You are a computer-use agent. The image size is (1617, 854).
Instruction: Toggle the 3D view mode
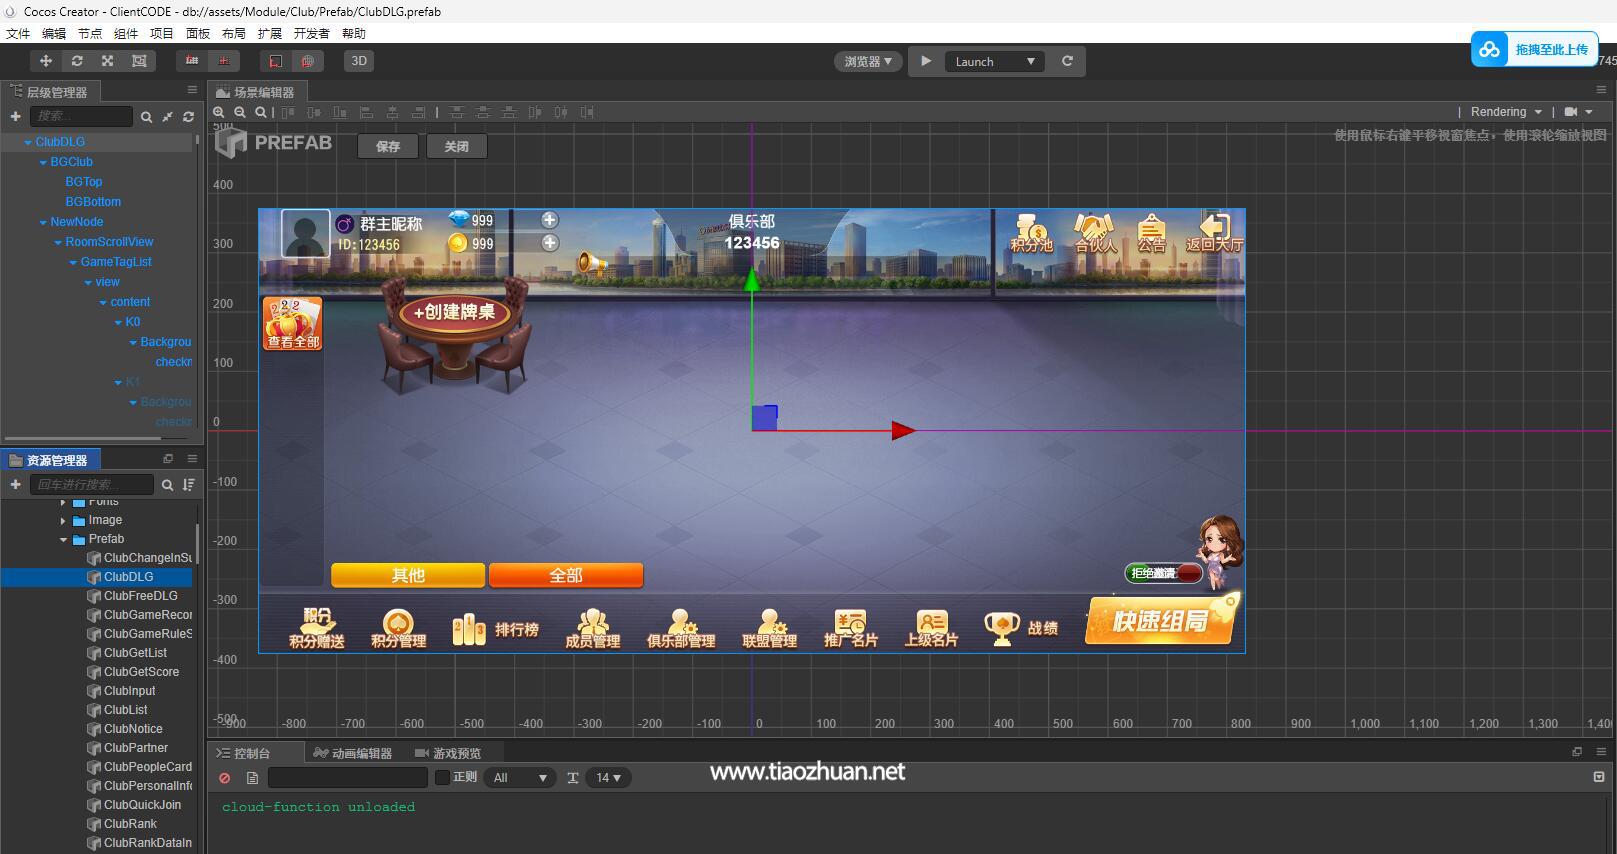(x=359, y=61)
